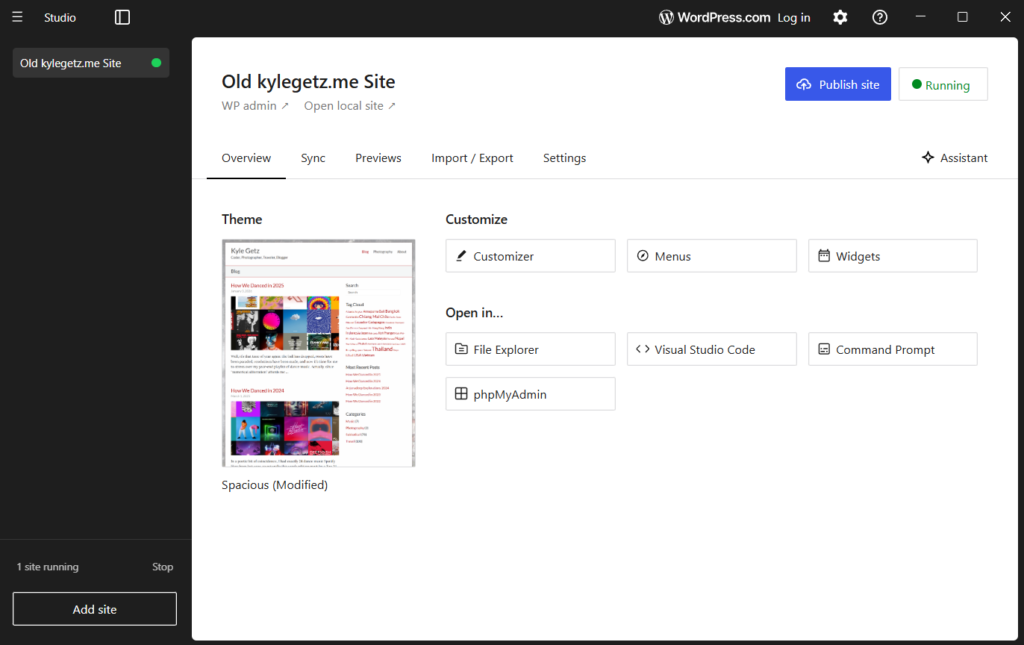Open site in Command Prompt
The width and height of the screenshot is (1024, 645).
coord(893,349)
